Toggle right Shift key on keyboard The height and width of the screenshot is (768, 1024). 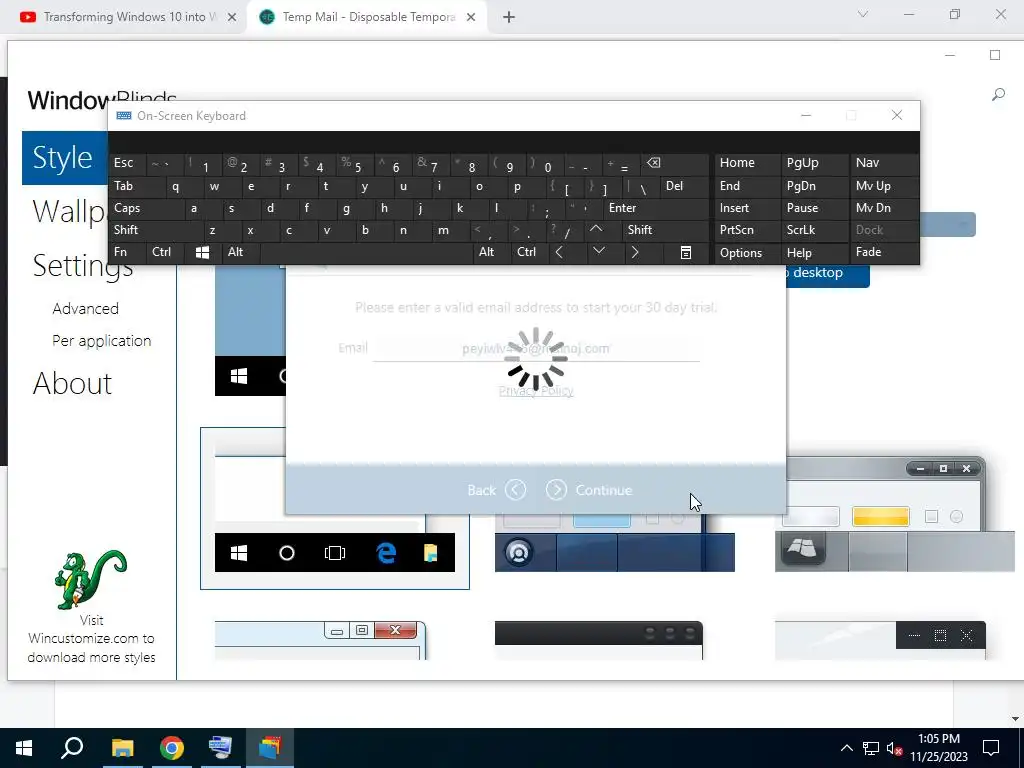[x=665, y=230]
